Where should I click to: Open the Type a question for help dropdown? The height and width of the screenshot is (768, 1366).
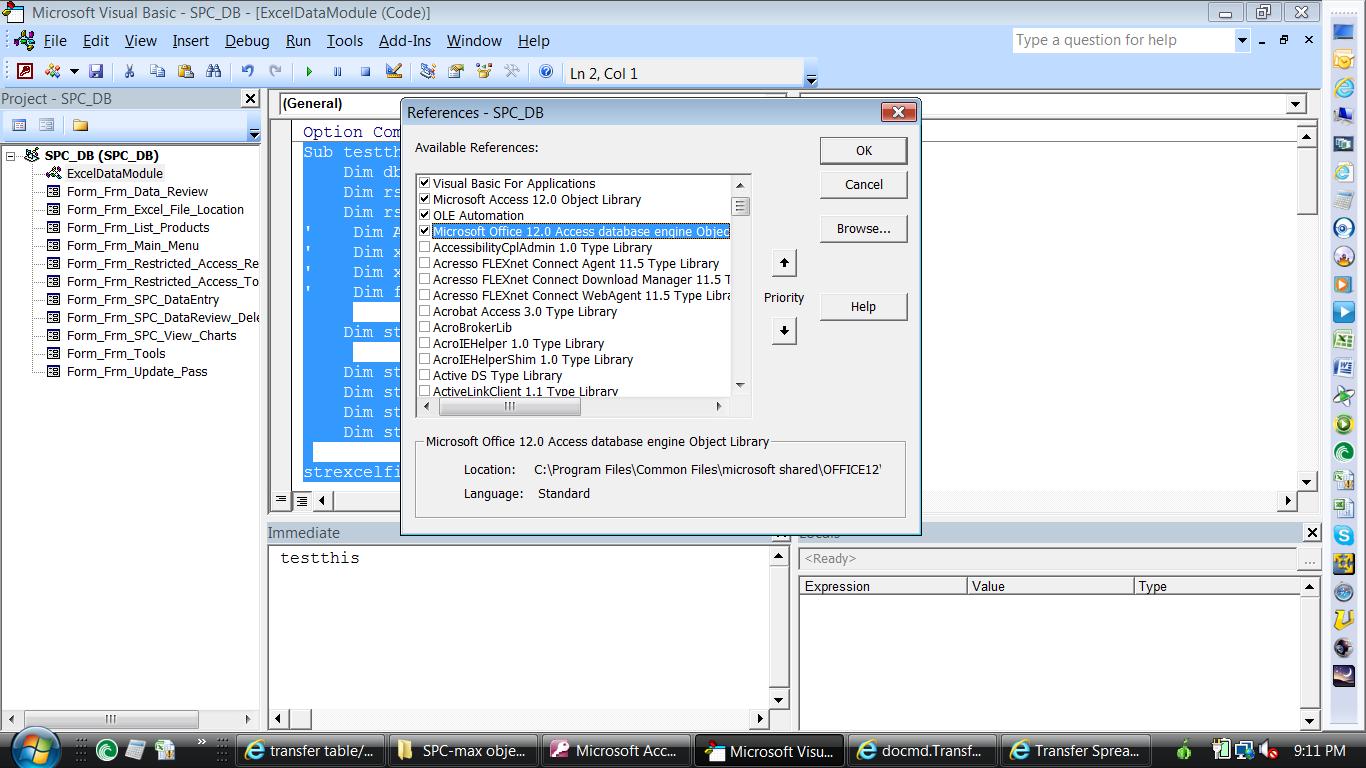[x=1242, y=39]
